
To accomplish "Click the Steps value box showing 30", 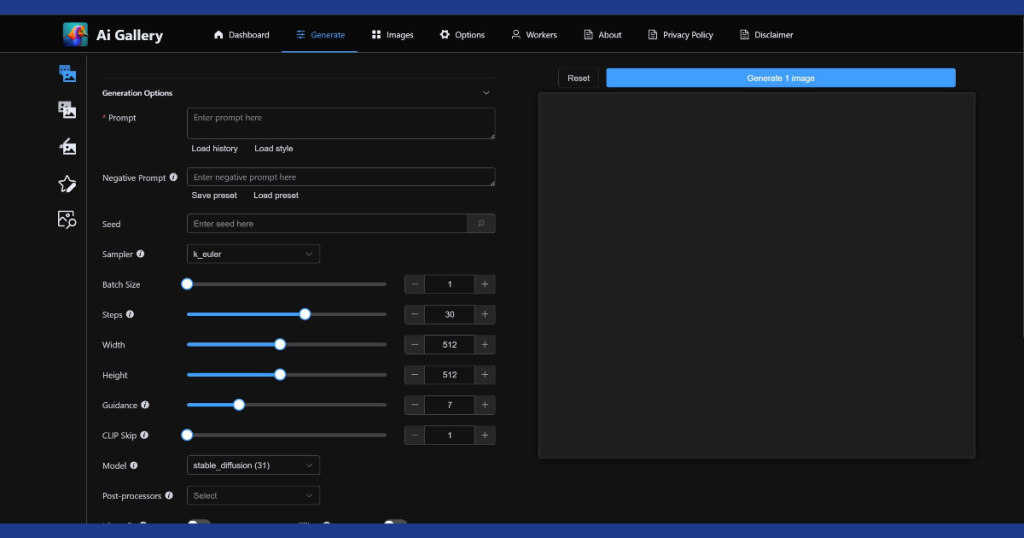I will click(x=449, y=314).
